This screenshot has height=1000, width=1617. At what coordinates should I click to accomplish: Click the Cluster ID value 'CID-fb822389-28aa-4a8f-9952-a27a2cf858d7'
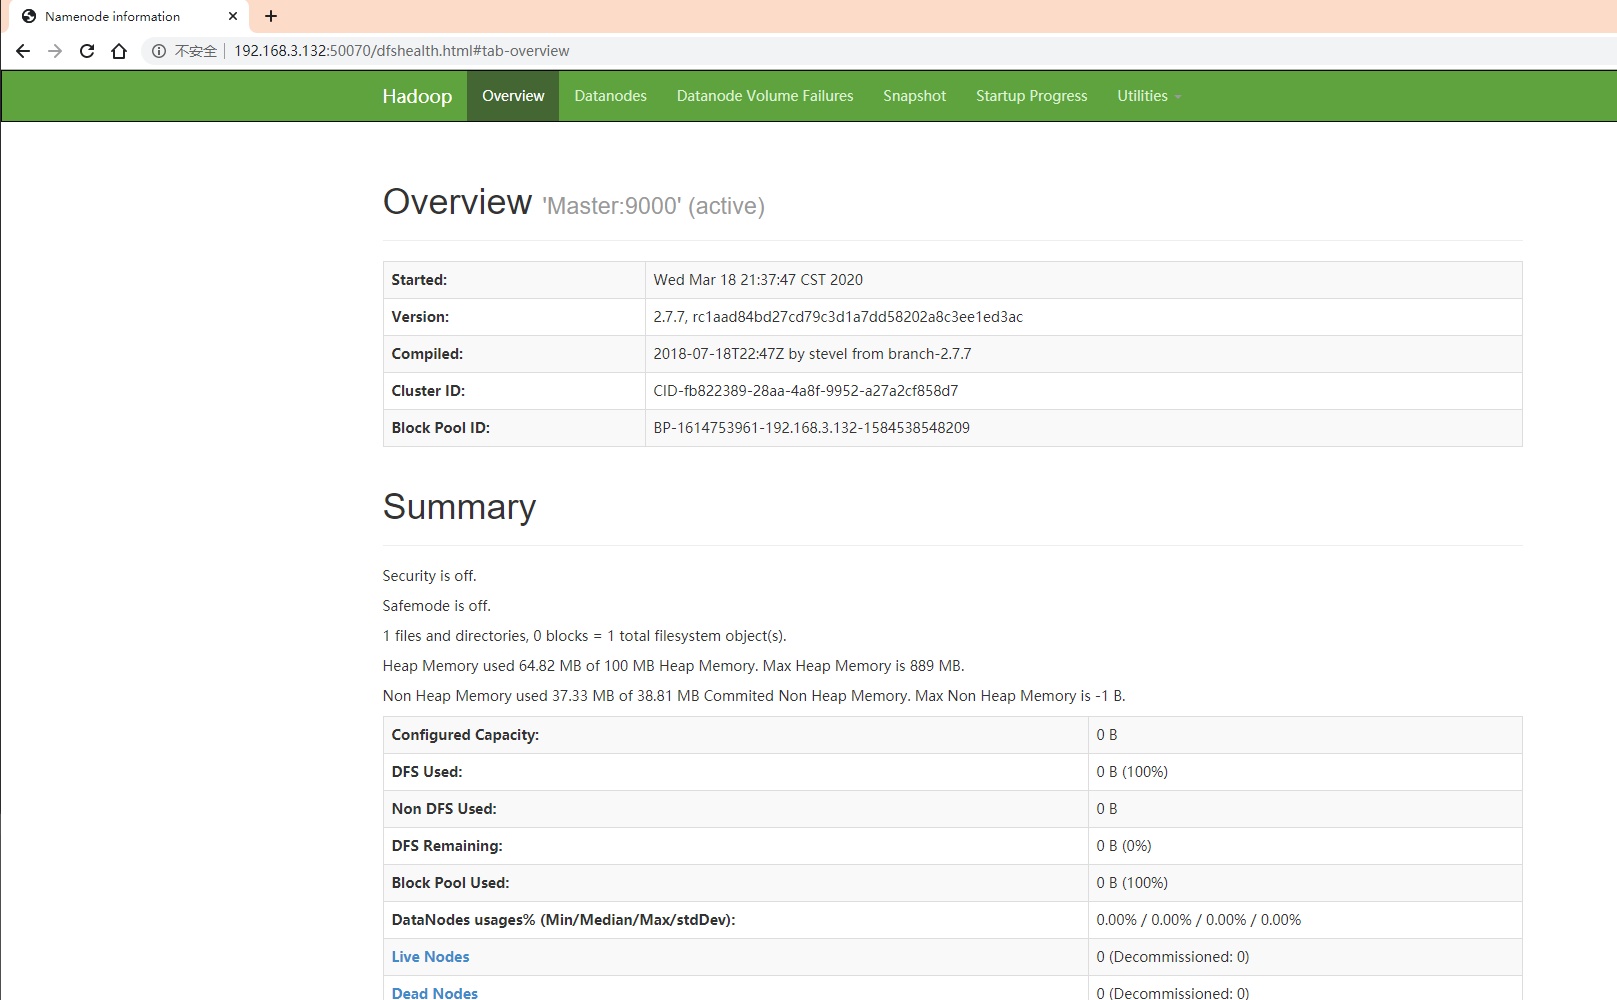click(x=806, y=391)
